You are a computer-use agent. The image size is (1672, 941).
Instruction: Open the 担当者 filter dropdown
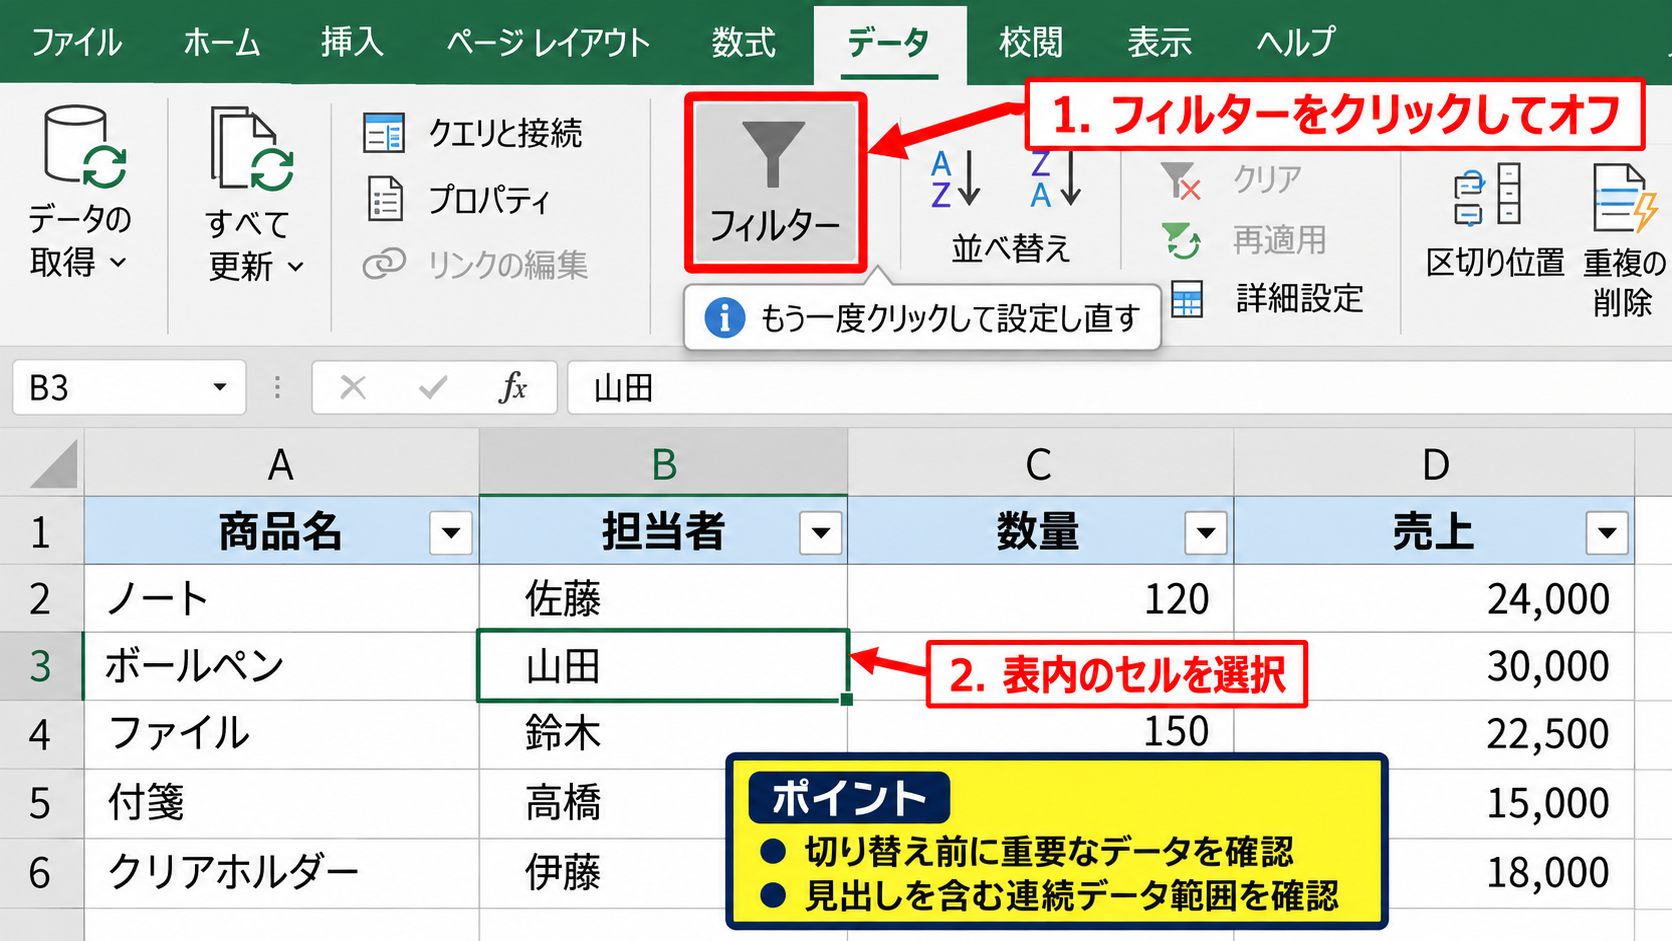click(x=821, y=533)
